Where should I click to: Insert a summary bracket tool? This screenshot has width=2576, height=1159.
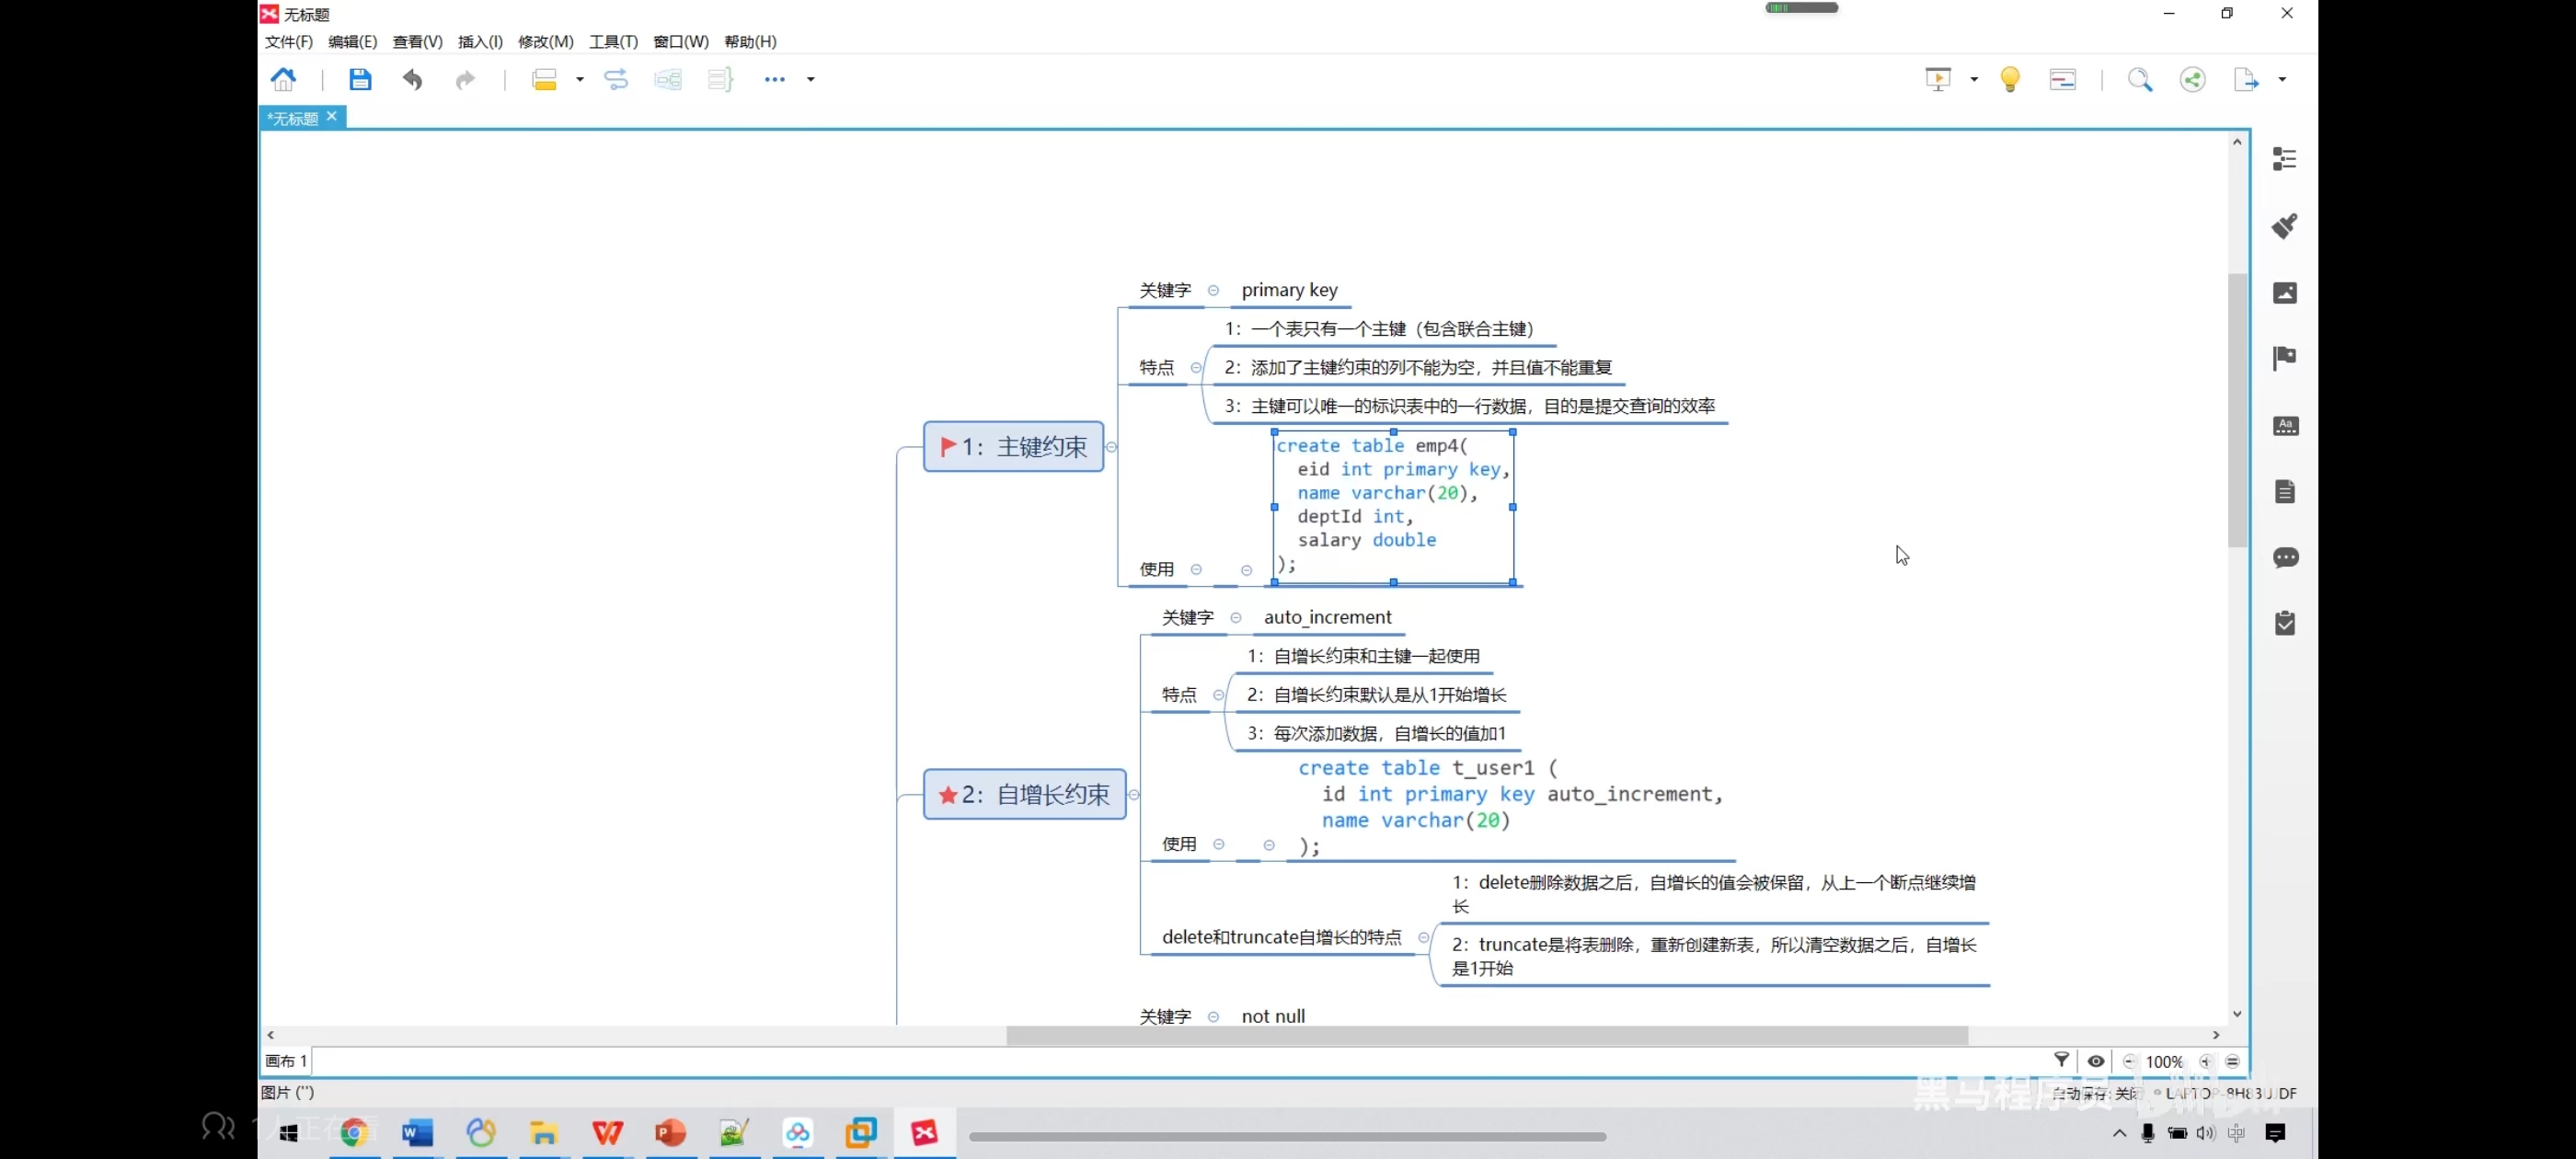coord(720,79)
